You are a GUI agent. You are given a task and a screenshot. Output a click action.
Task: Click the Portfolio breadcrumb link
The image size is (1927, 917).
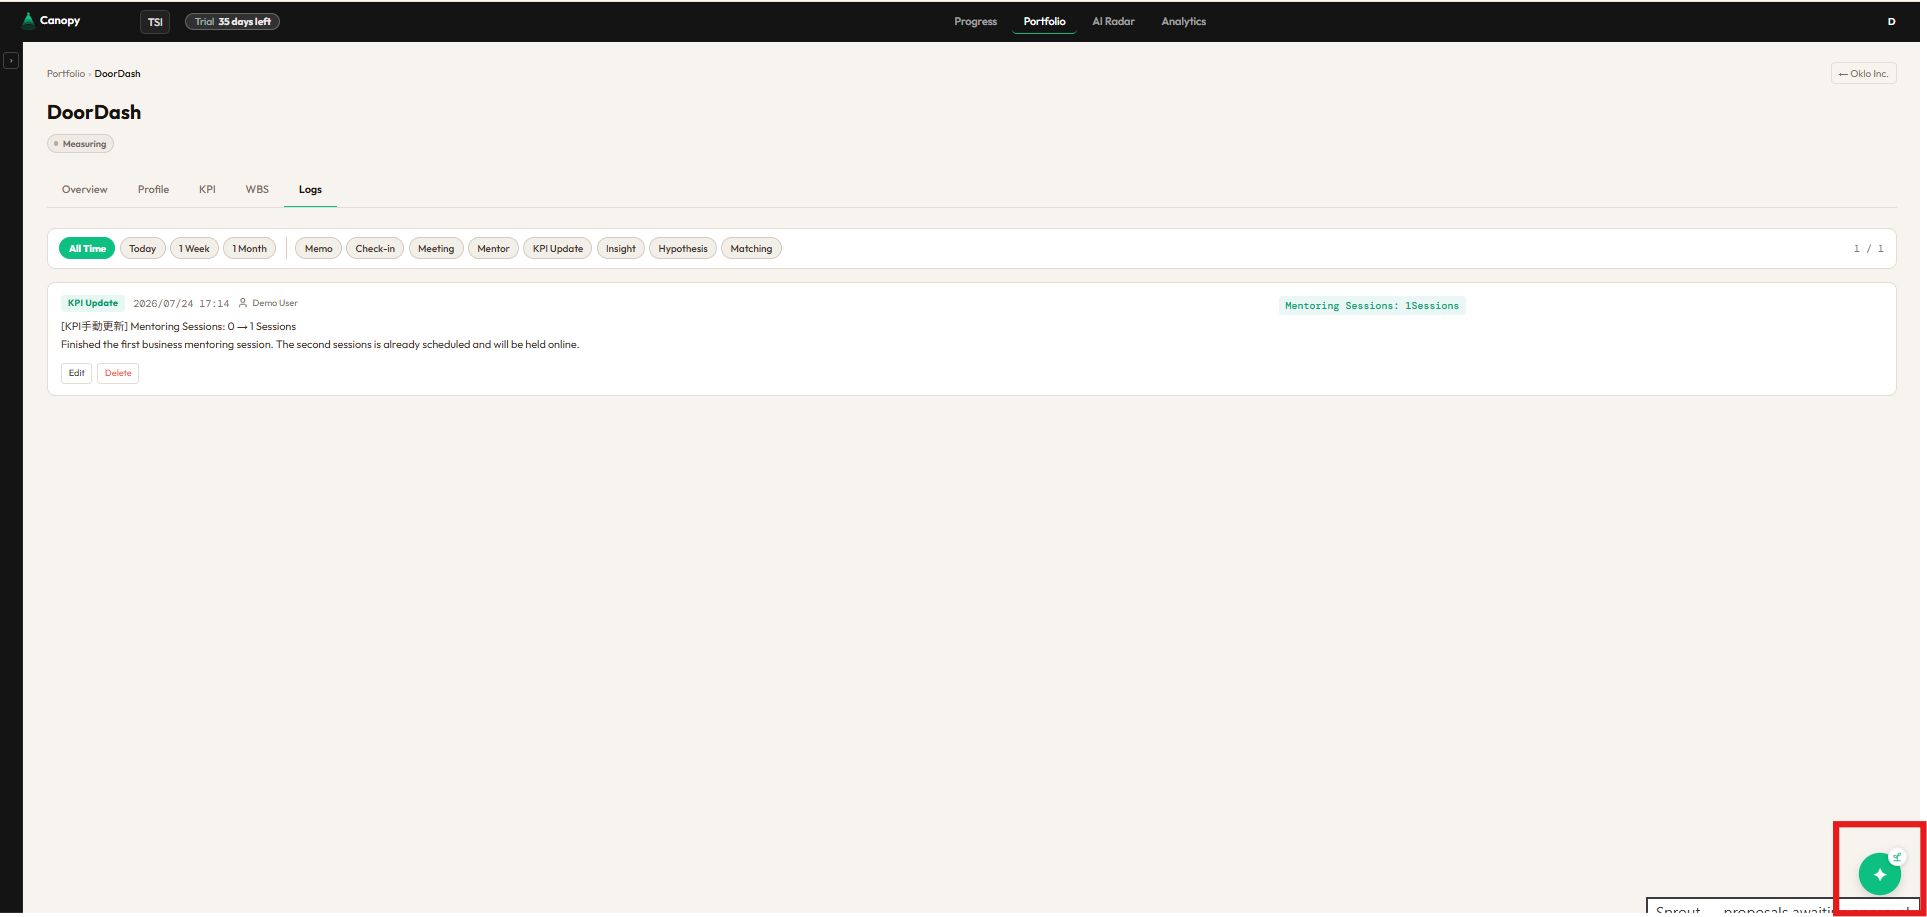pyautogui.click(x=66, y=74)
